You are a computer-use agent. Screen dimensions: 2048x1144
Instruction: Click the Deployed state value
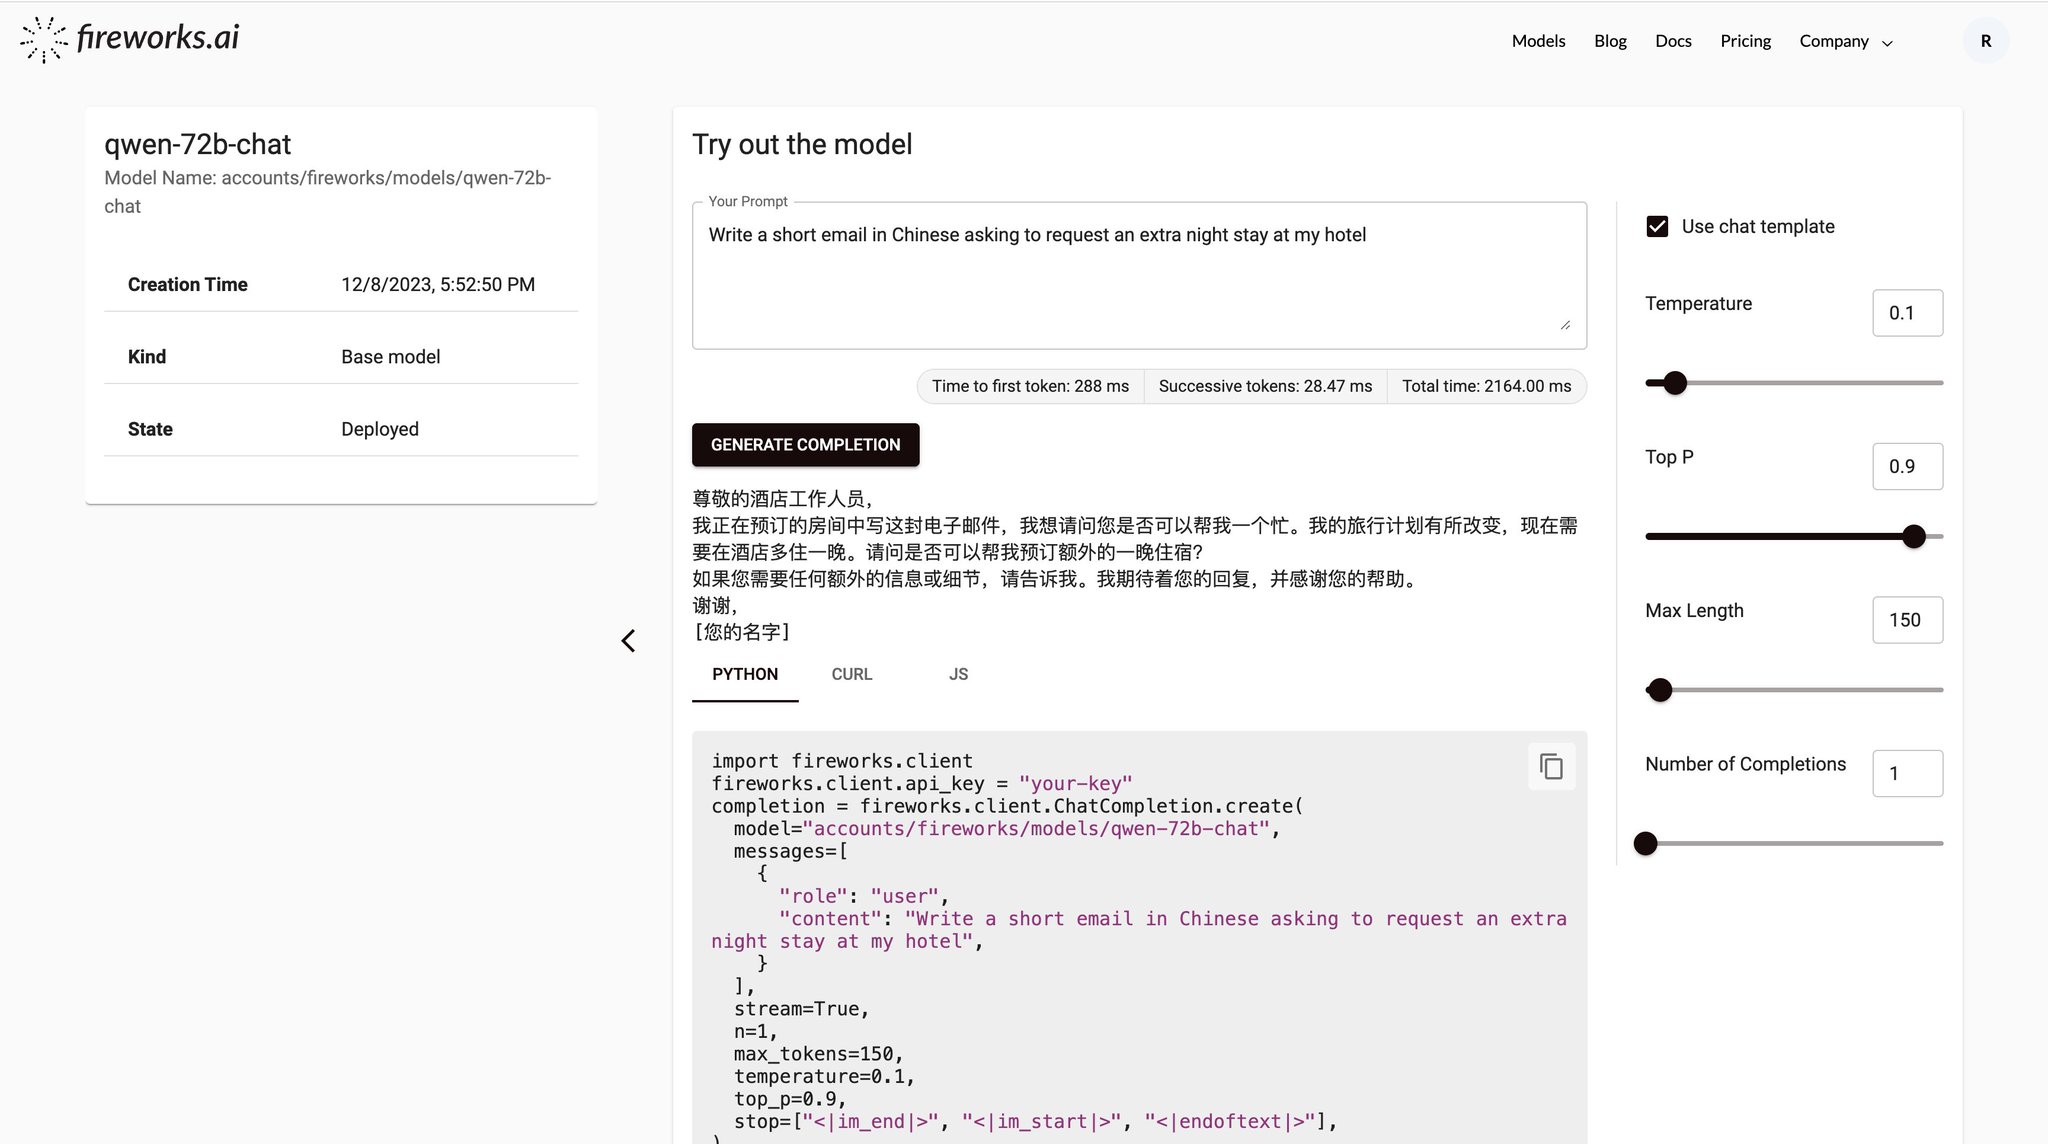(380, 429)
